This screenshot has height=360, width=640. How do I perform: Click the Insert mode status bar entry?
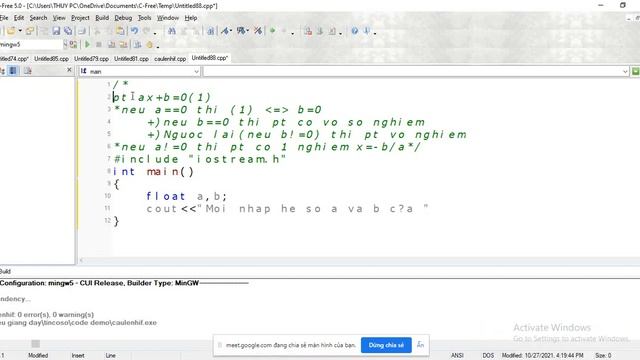pyautogui.click(x=78, y=356)
